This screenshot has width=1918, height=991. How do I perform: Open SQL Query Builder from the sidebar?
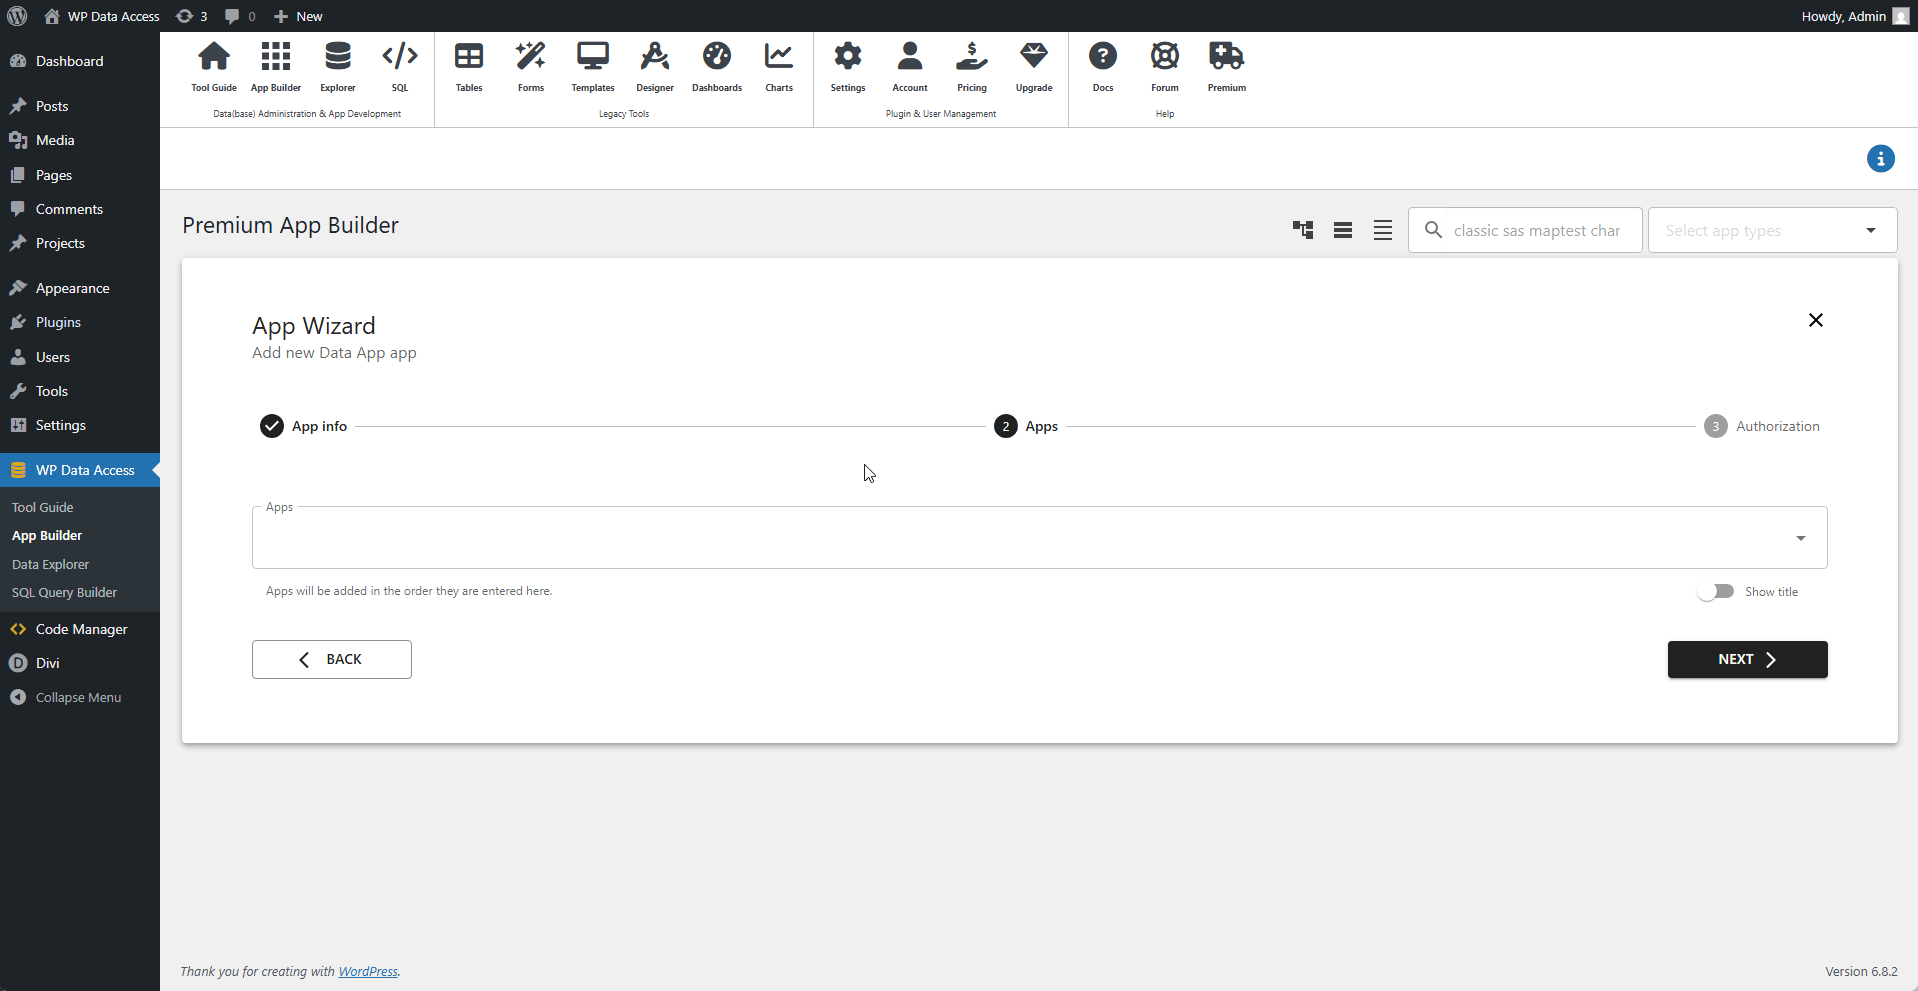[x=64, y=592]
